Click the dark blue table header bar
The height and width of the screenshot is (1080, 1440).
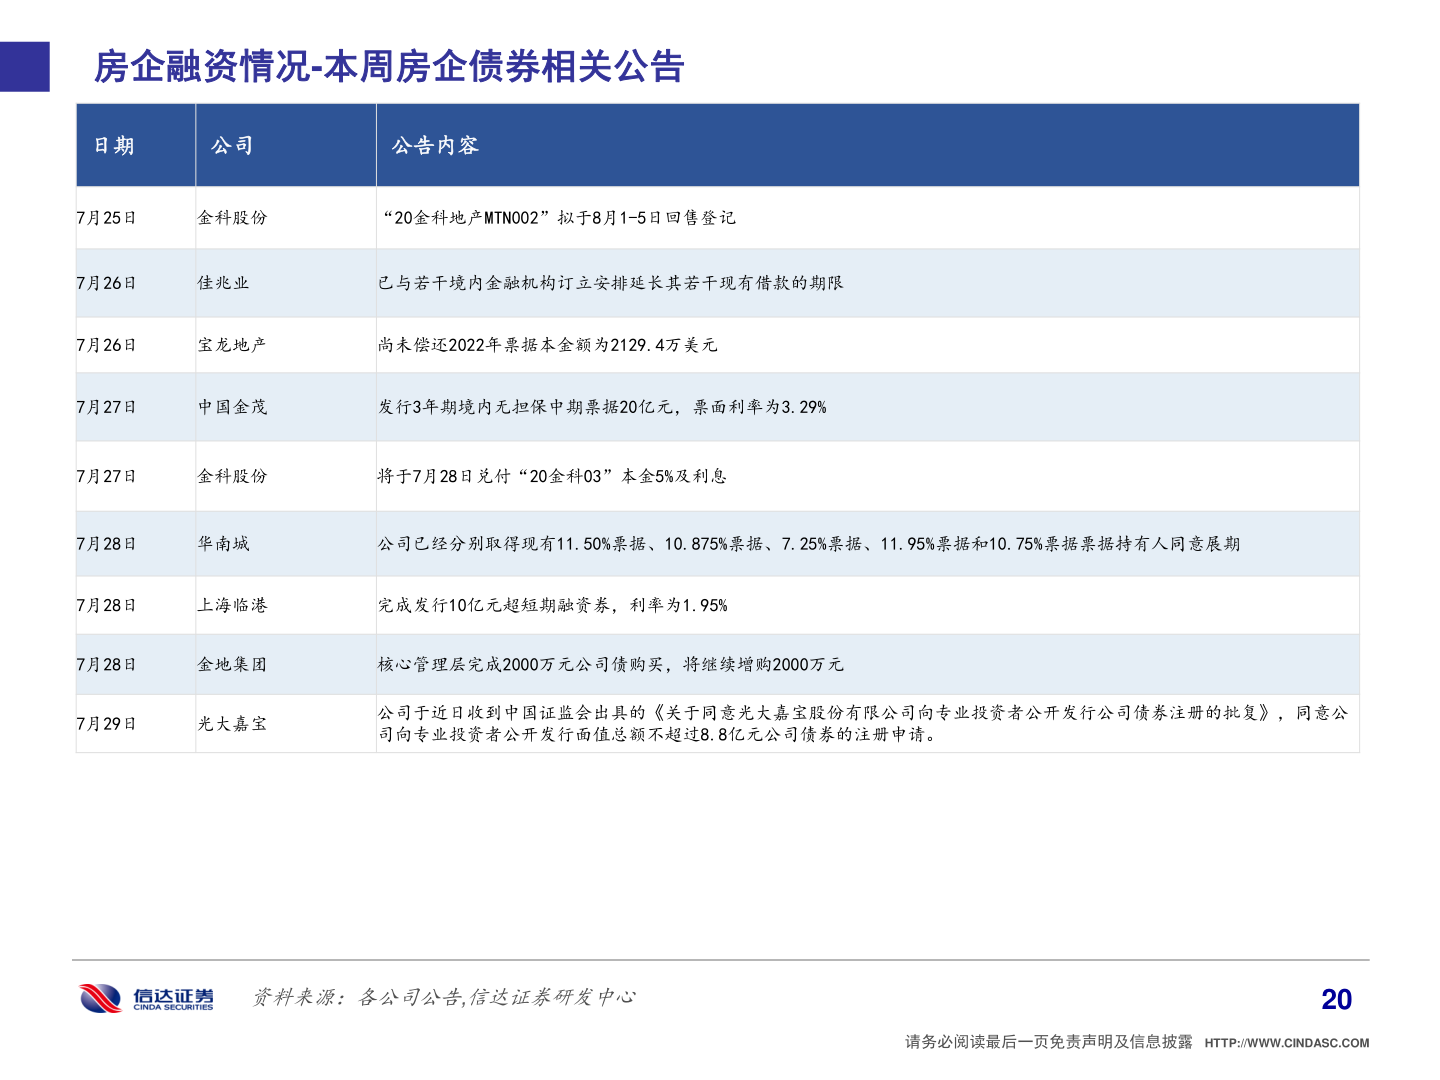718,145
